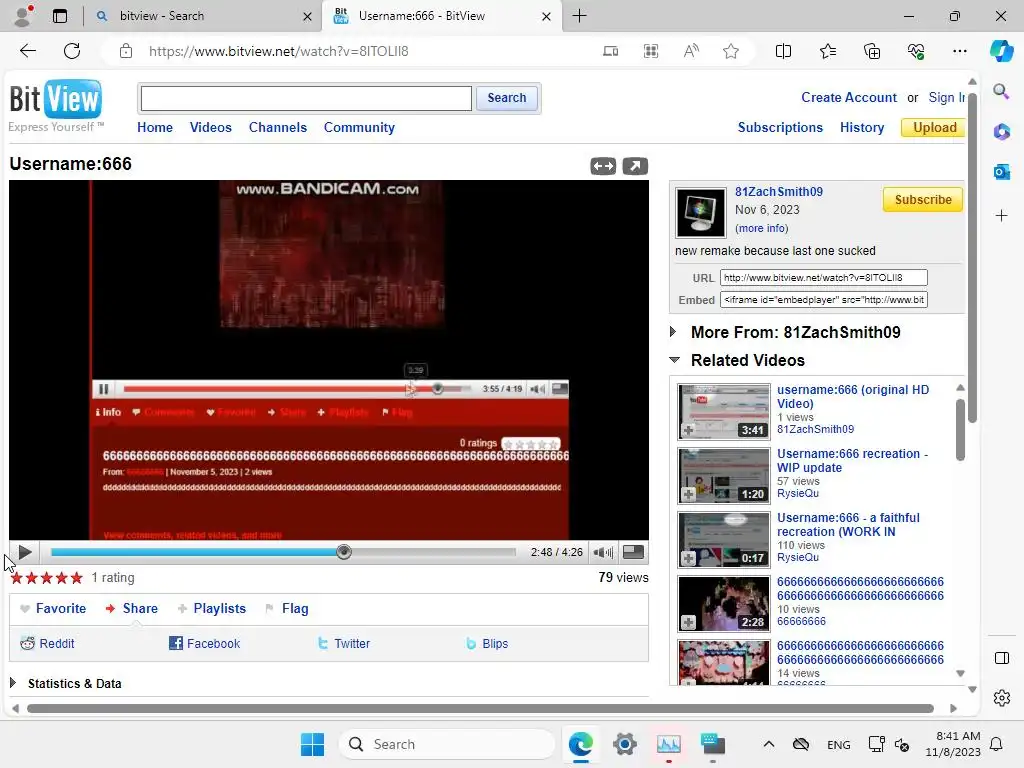Click the widen player arrows icon

point(603,166)
